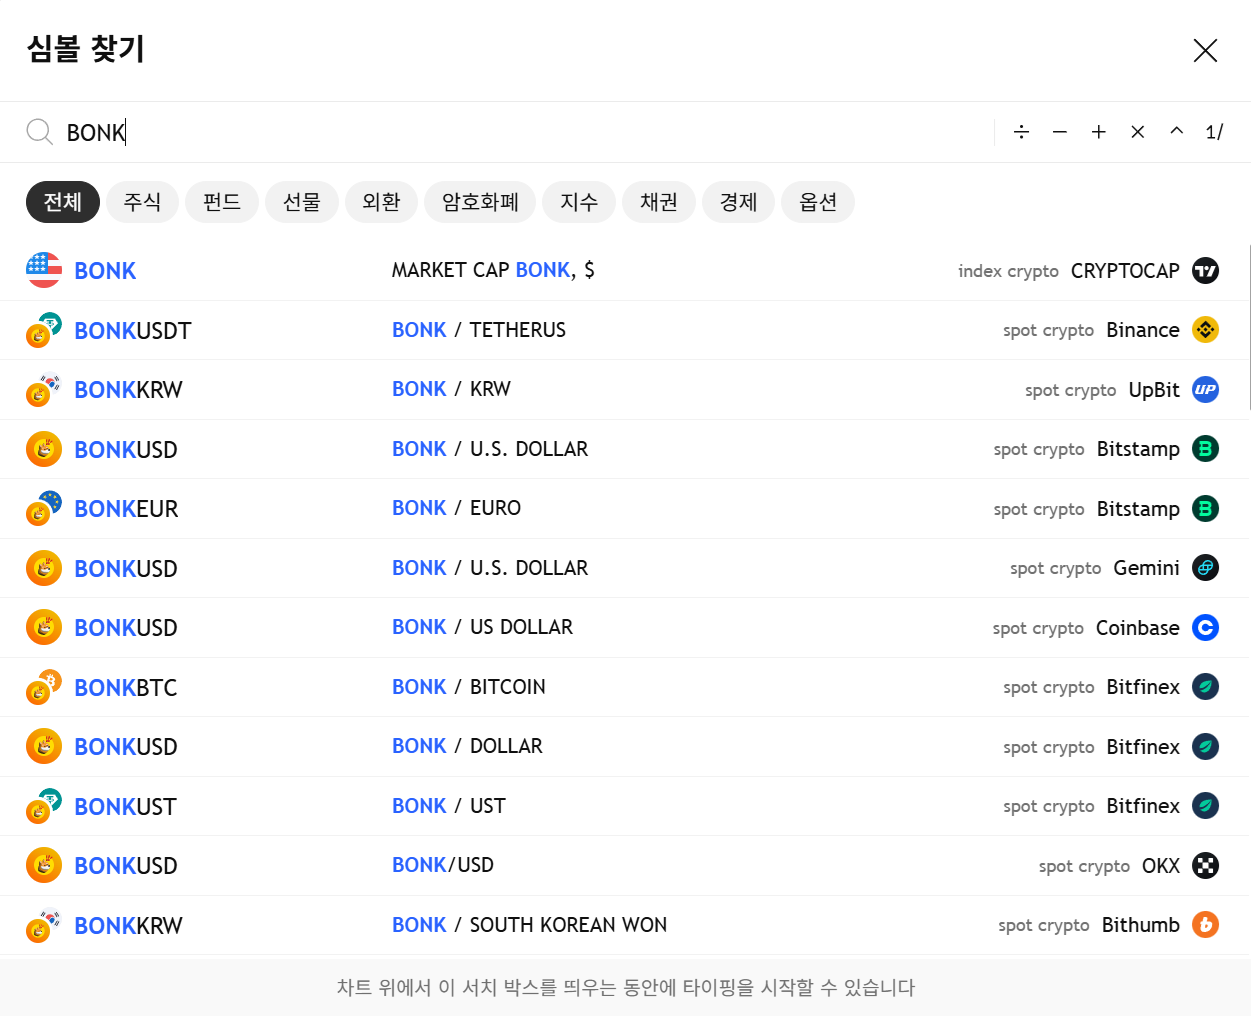Insert the division operator symbol
1251x1016 pixels.
1021,132
